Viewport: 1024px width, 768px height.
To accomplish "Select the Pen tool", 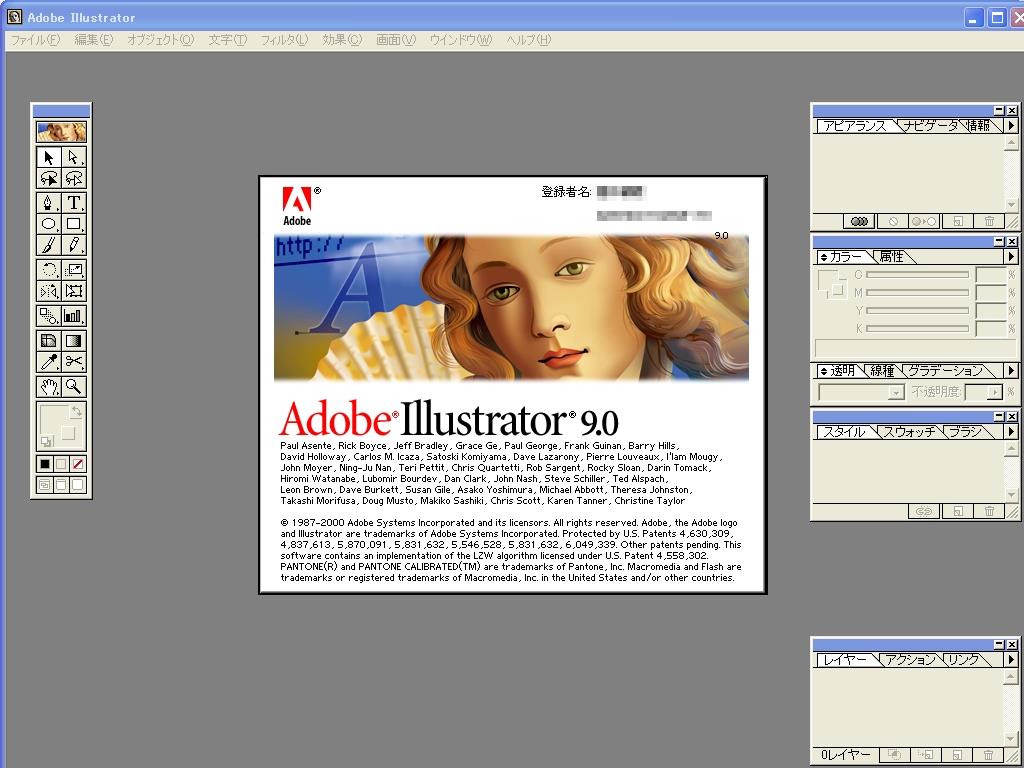I will click(x=48, y=202).
